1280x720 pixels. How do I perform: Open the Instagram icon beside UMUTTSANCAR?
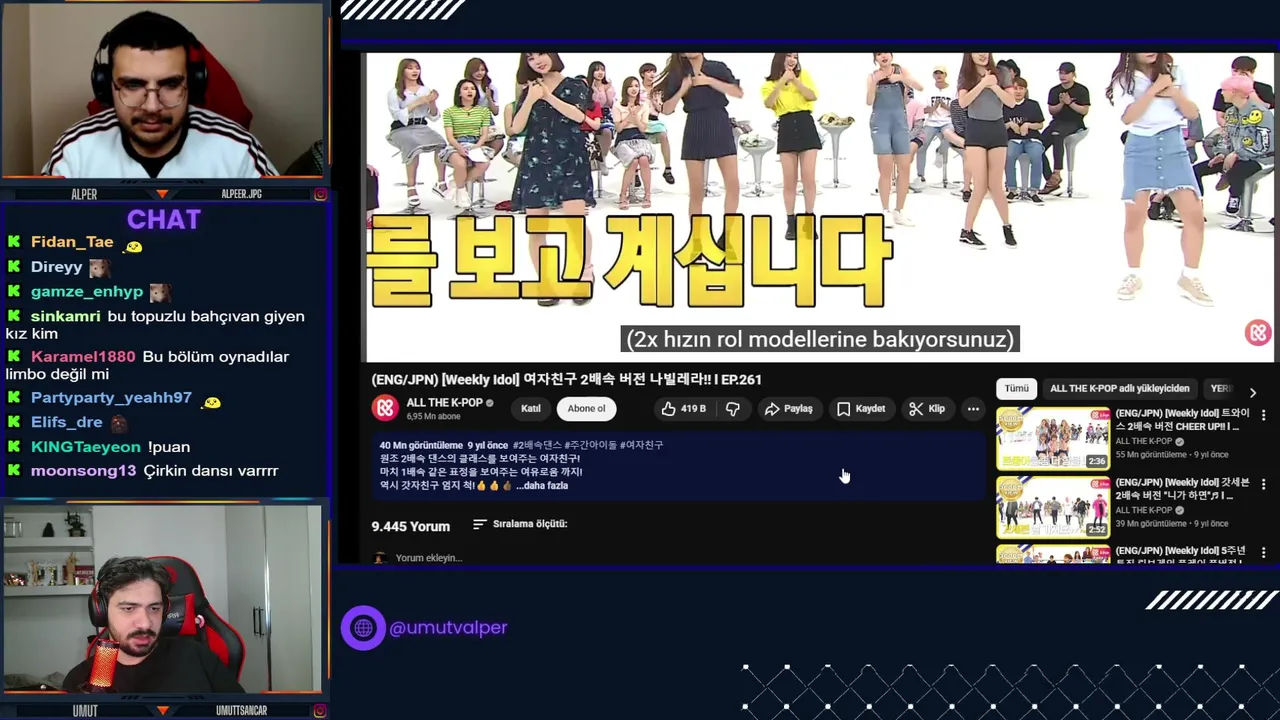point(320,711)
